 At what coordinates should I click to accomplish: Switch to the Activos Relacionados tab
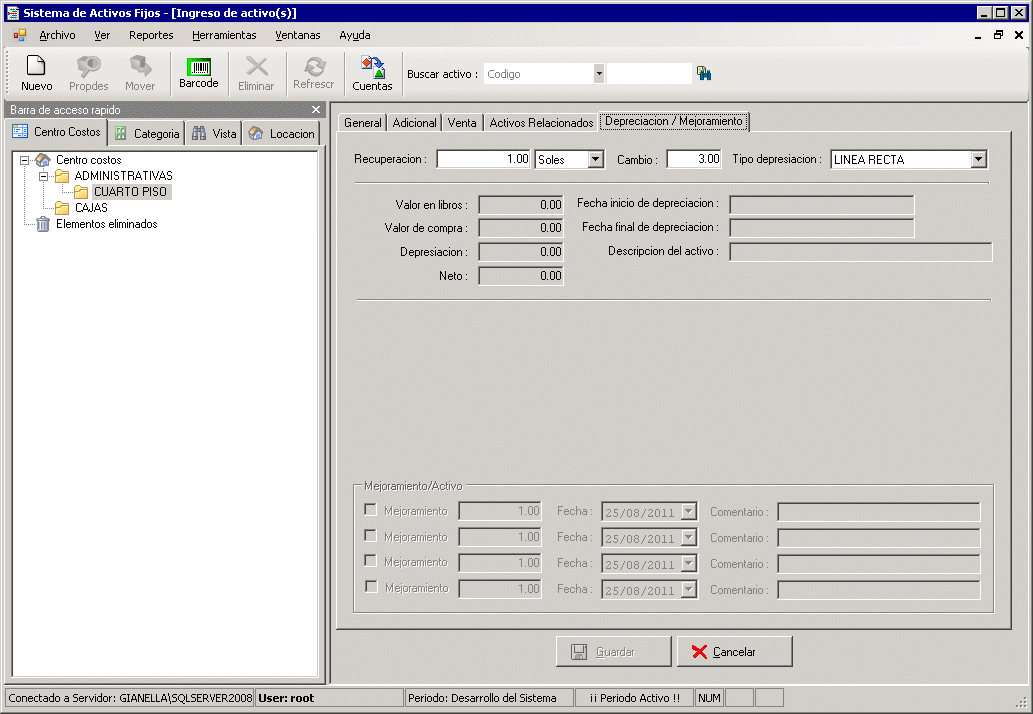(541, 123)
